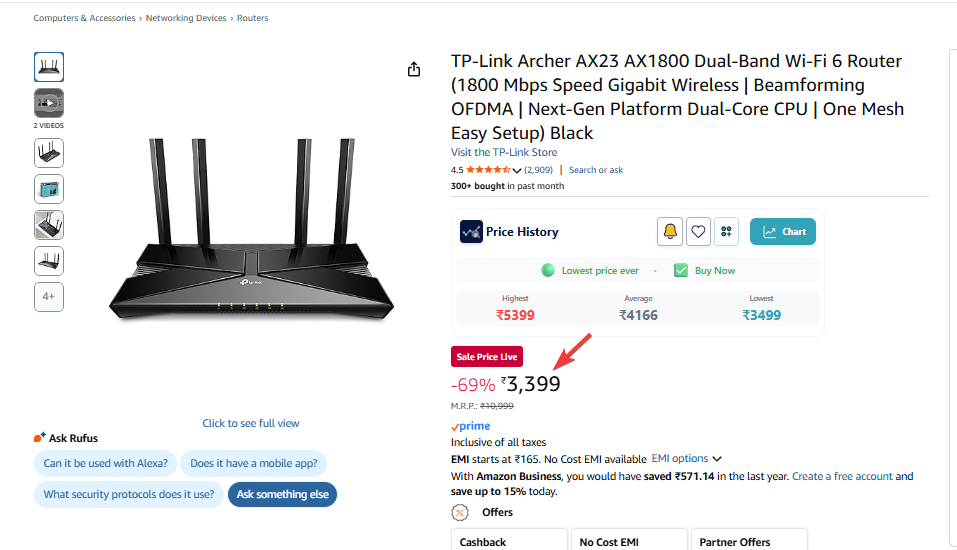Click the apps grid icon beside the heart
Image resolution: width=957 pixels, height=550 pixels.
[726, 232]
